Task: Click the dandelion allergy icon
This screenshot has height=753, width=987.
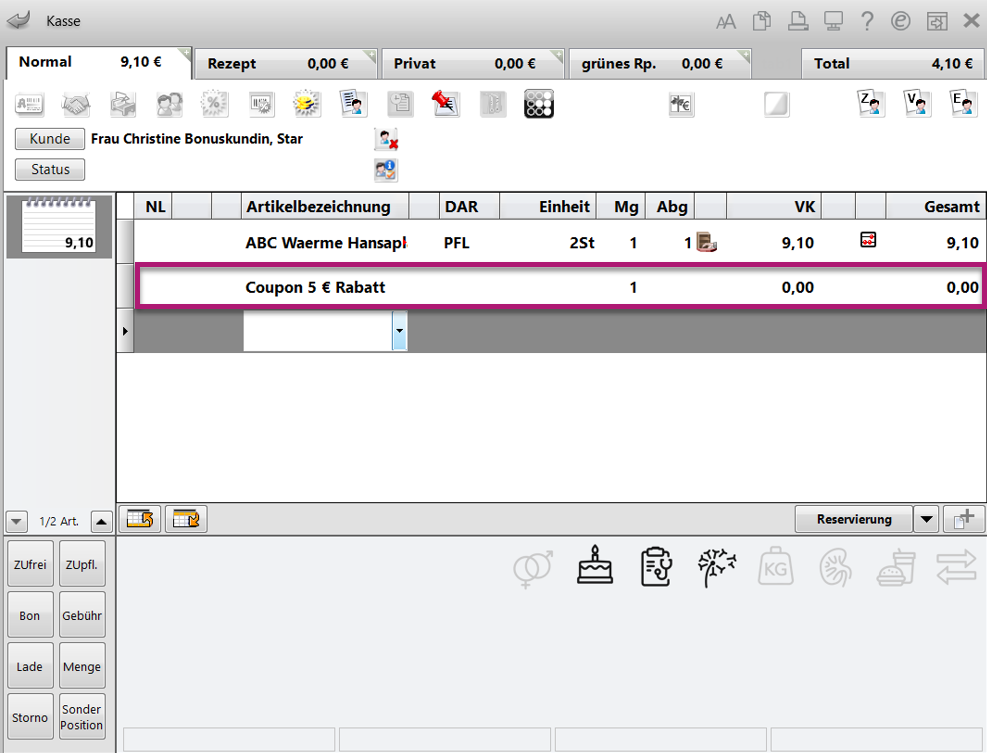Action: pos(716,566)
